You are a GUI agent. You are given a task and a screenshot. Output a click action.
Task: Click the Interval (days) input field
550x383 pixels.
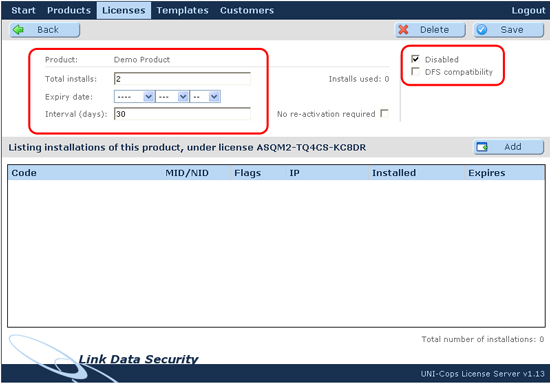(x=182, y=114)
